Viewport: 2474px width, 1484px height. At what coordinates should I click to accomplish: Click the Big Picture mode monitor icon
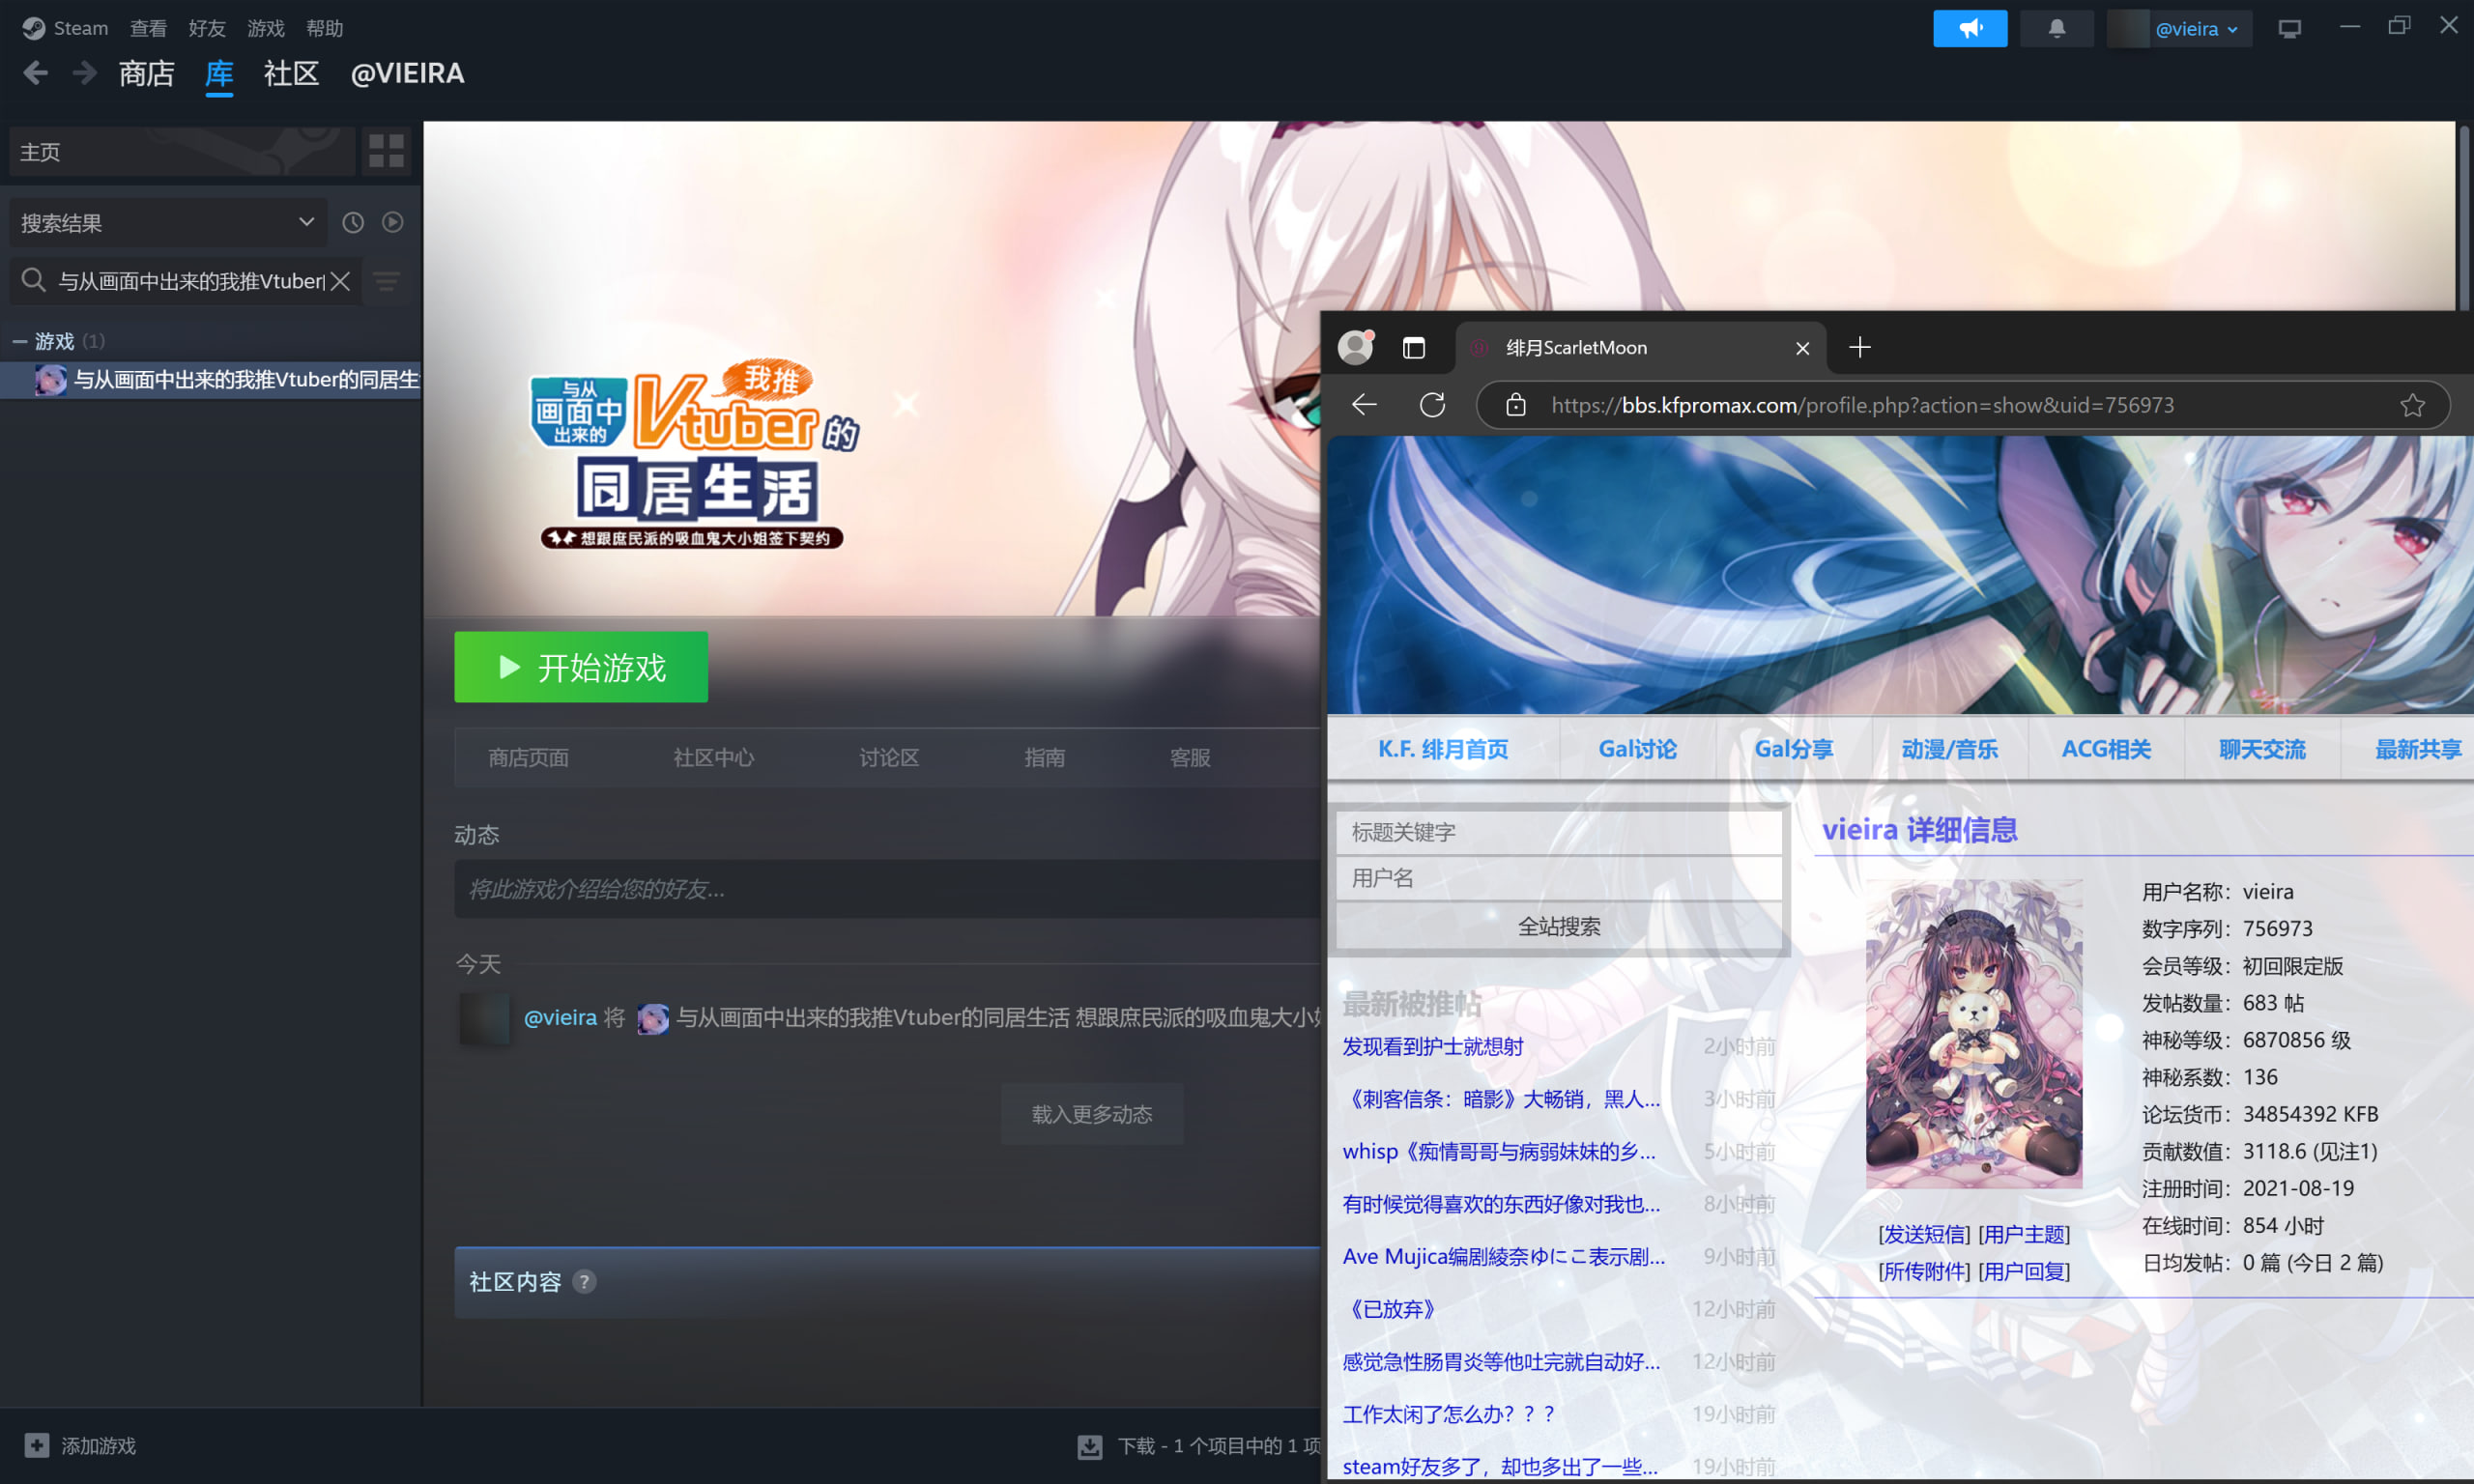2289,28
